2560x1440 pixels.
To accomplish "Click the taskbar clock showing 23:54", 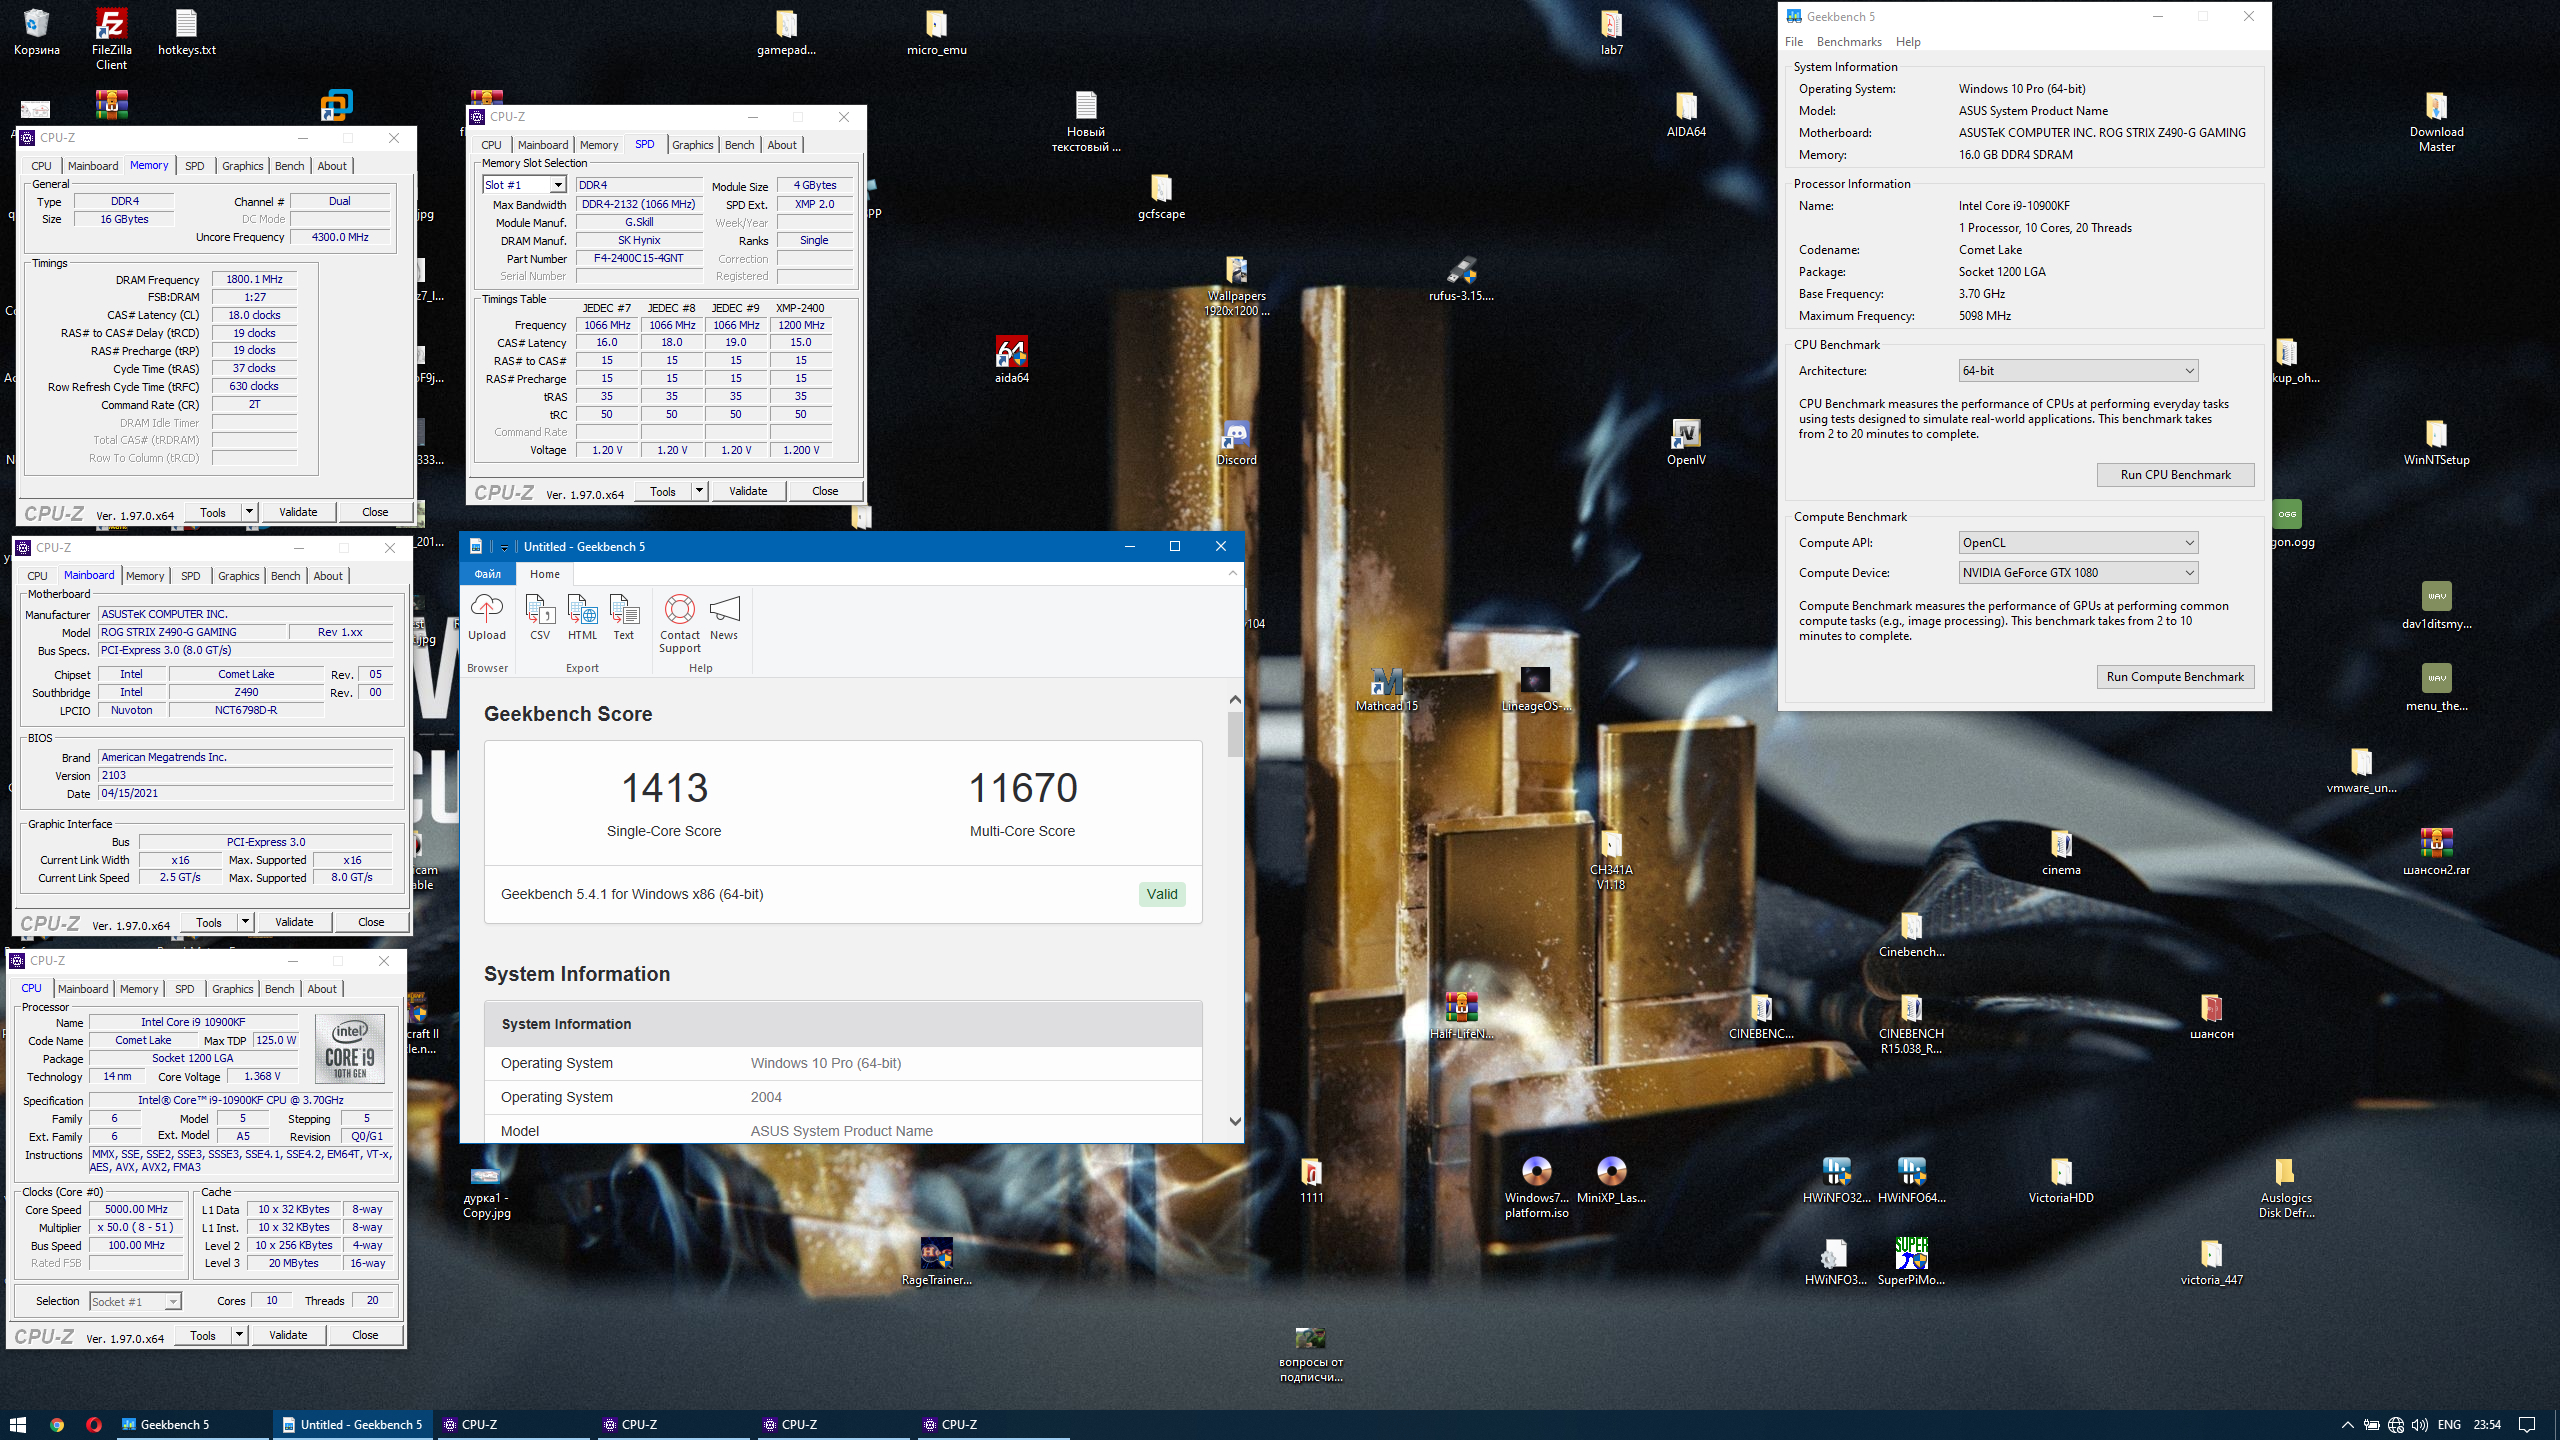I will point(2487,1424).
